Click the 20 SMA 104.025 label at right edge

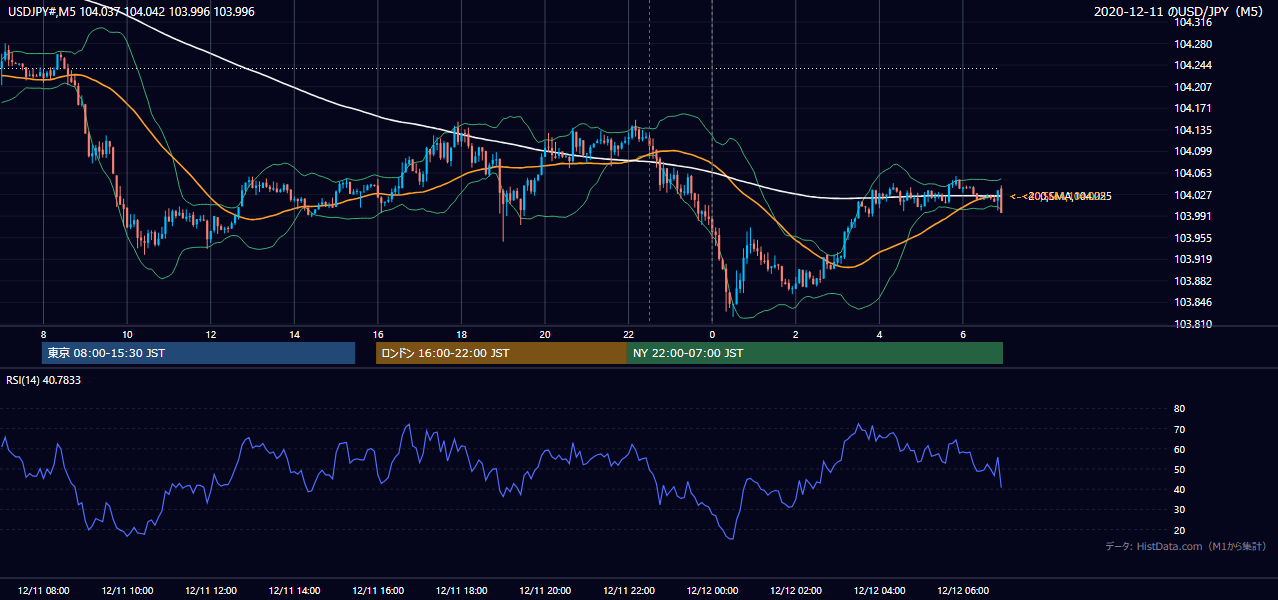tap(1063, 196)
